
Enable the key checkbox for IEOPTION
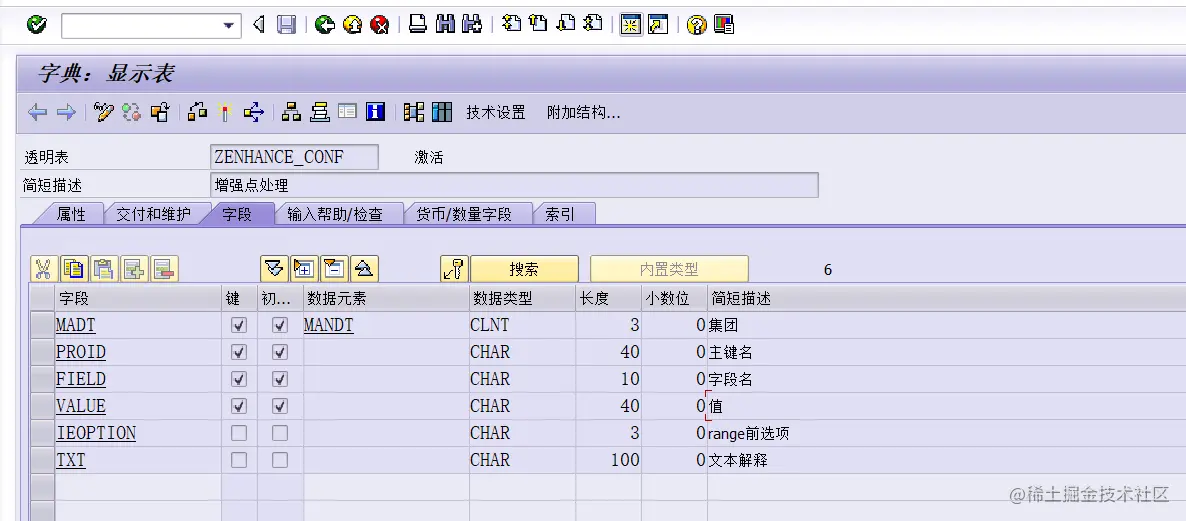pyautogui.click(x=239, y=433)
